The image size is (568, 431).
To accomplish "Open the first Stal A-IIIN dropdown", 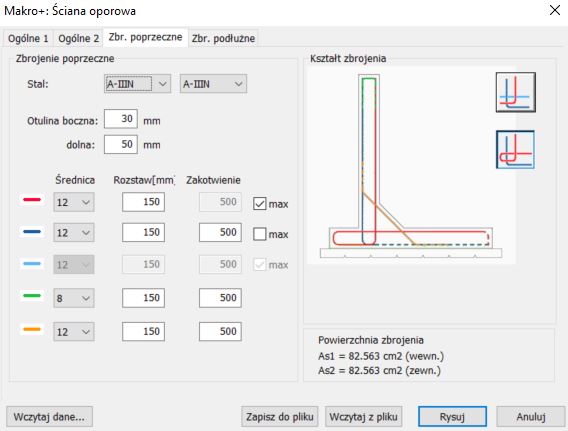I will pos(137,84).
